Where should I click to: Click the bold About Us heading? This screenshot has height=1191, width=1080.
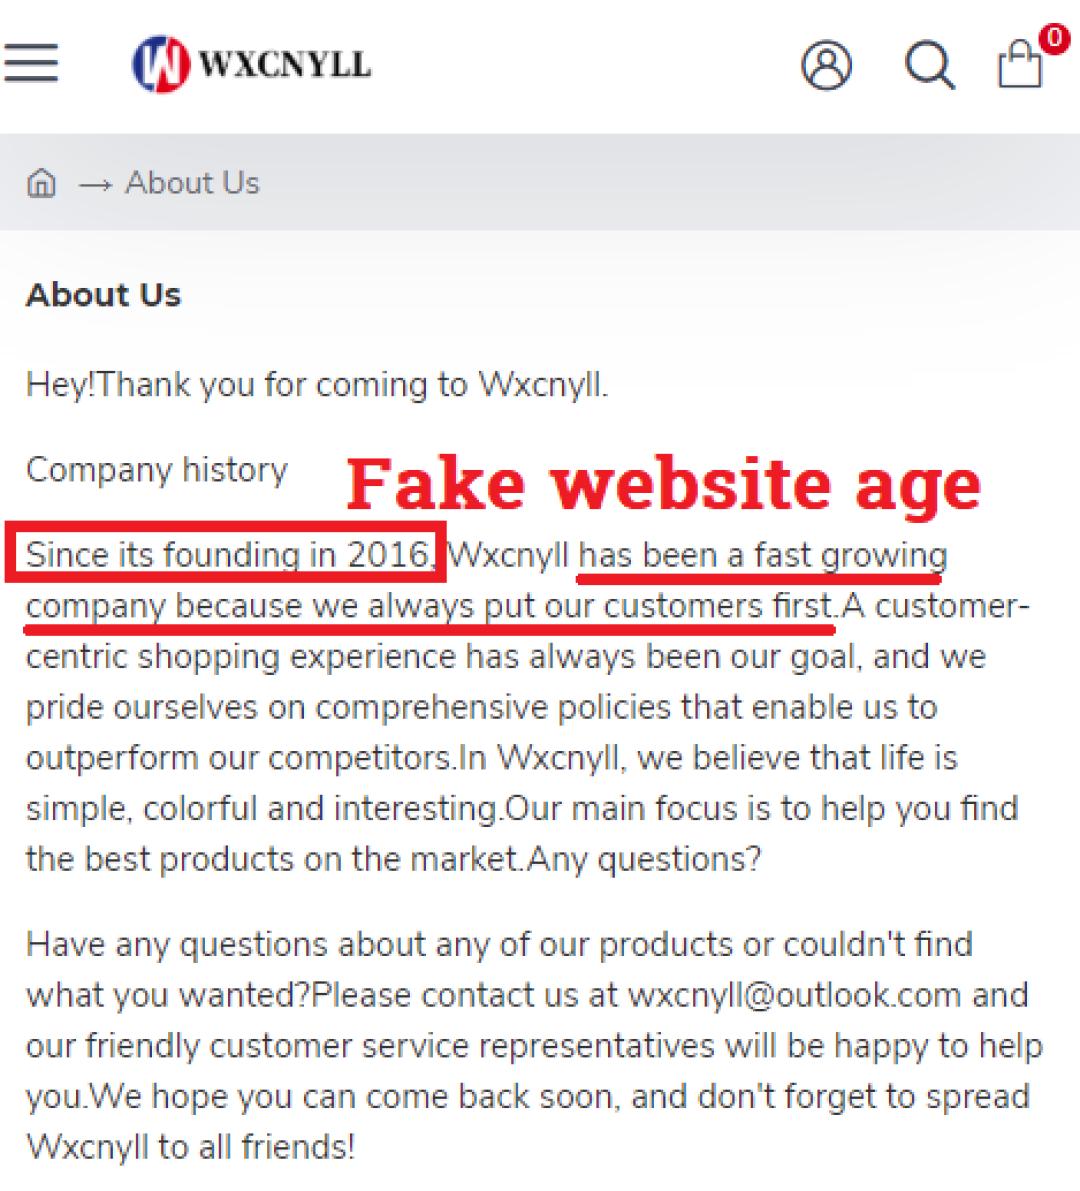pyautogui.click(x=104, y=295)
